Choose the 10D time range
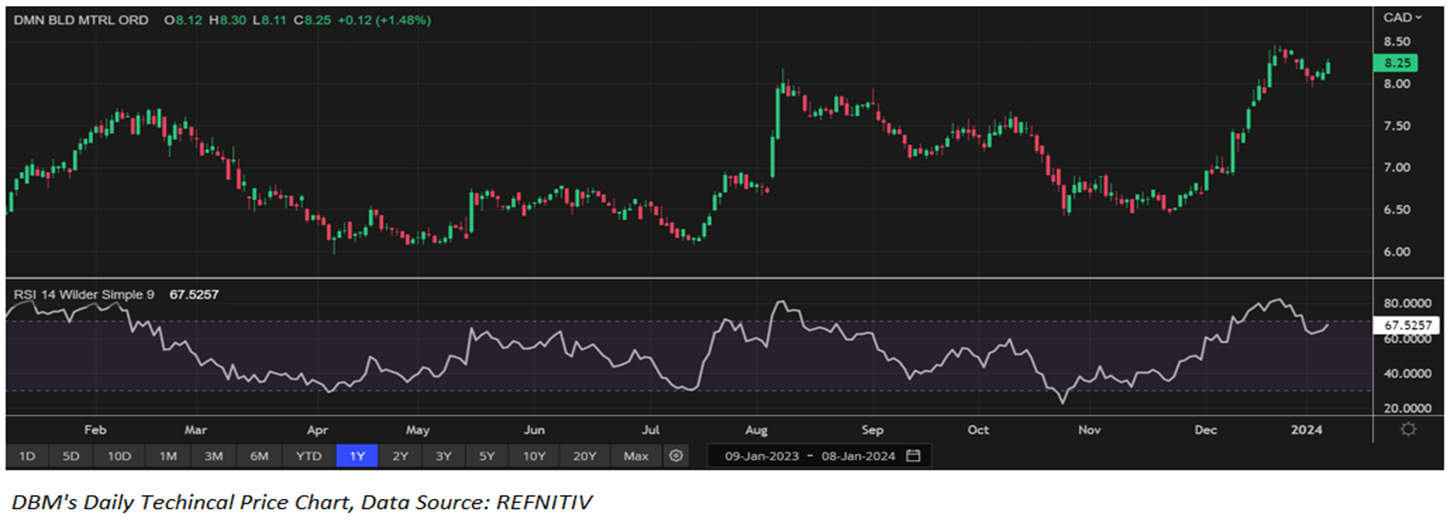This screenshot has width=1454, height=523. click(119, 456)
